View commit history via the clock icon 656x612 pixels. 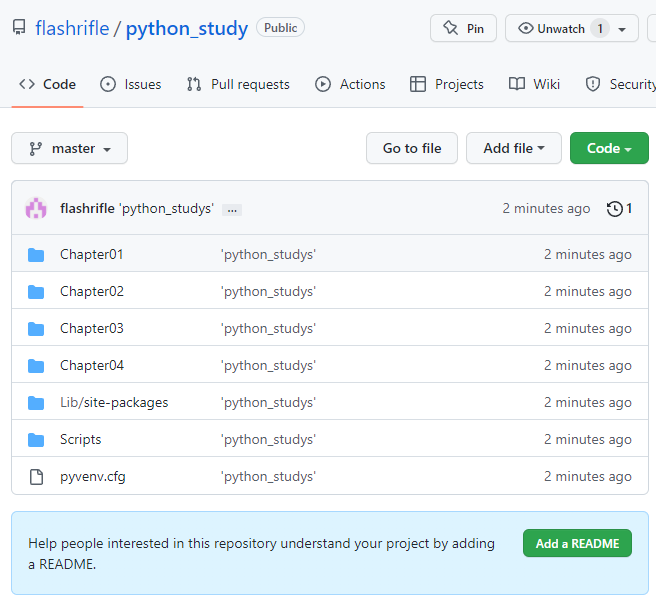[x=619, y=208]
